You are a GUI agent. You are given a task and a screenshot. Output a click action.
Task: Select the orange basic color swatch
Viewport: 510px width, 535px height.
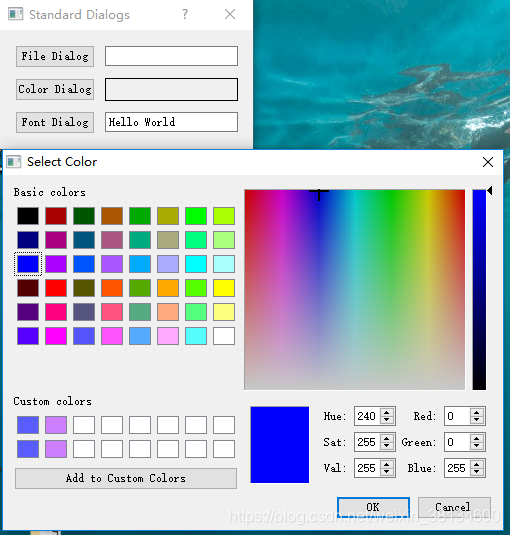[x=168, y=288]
